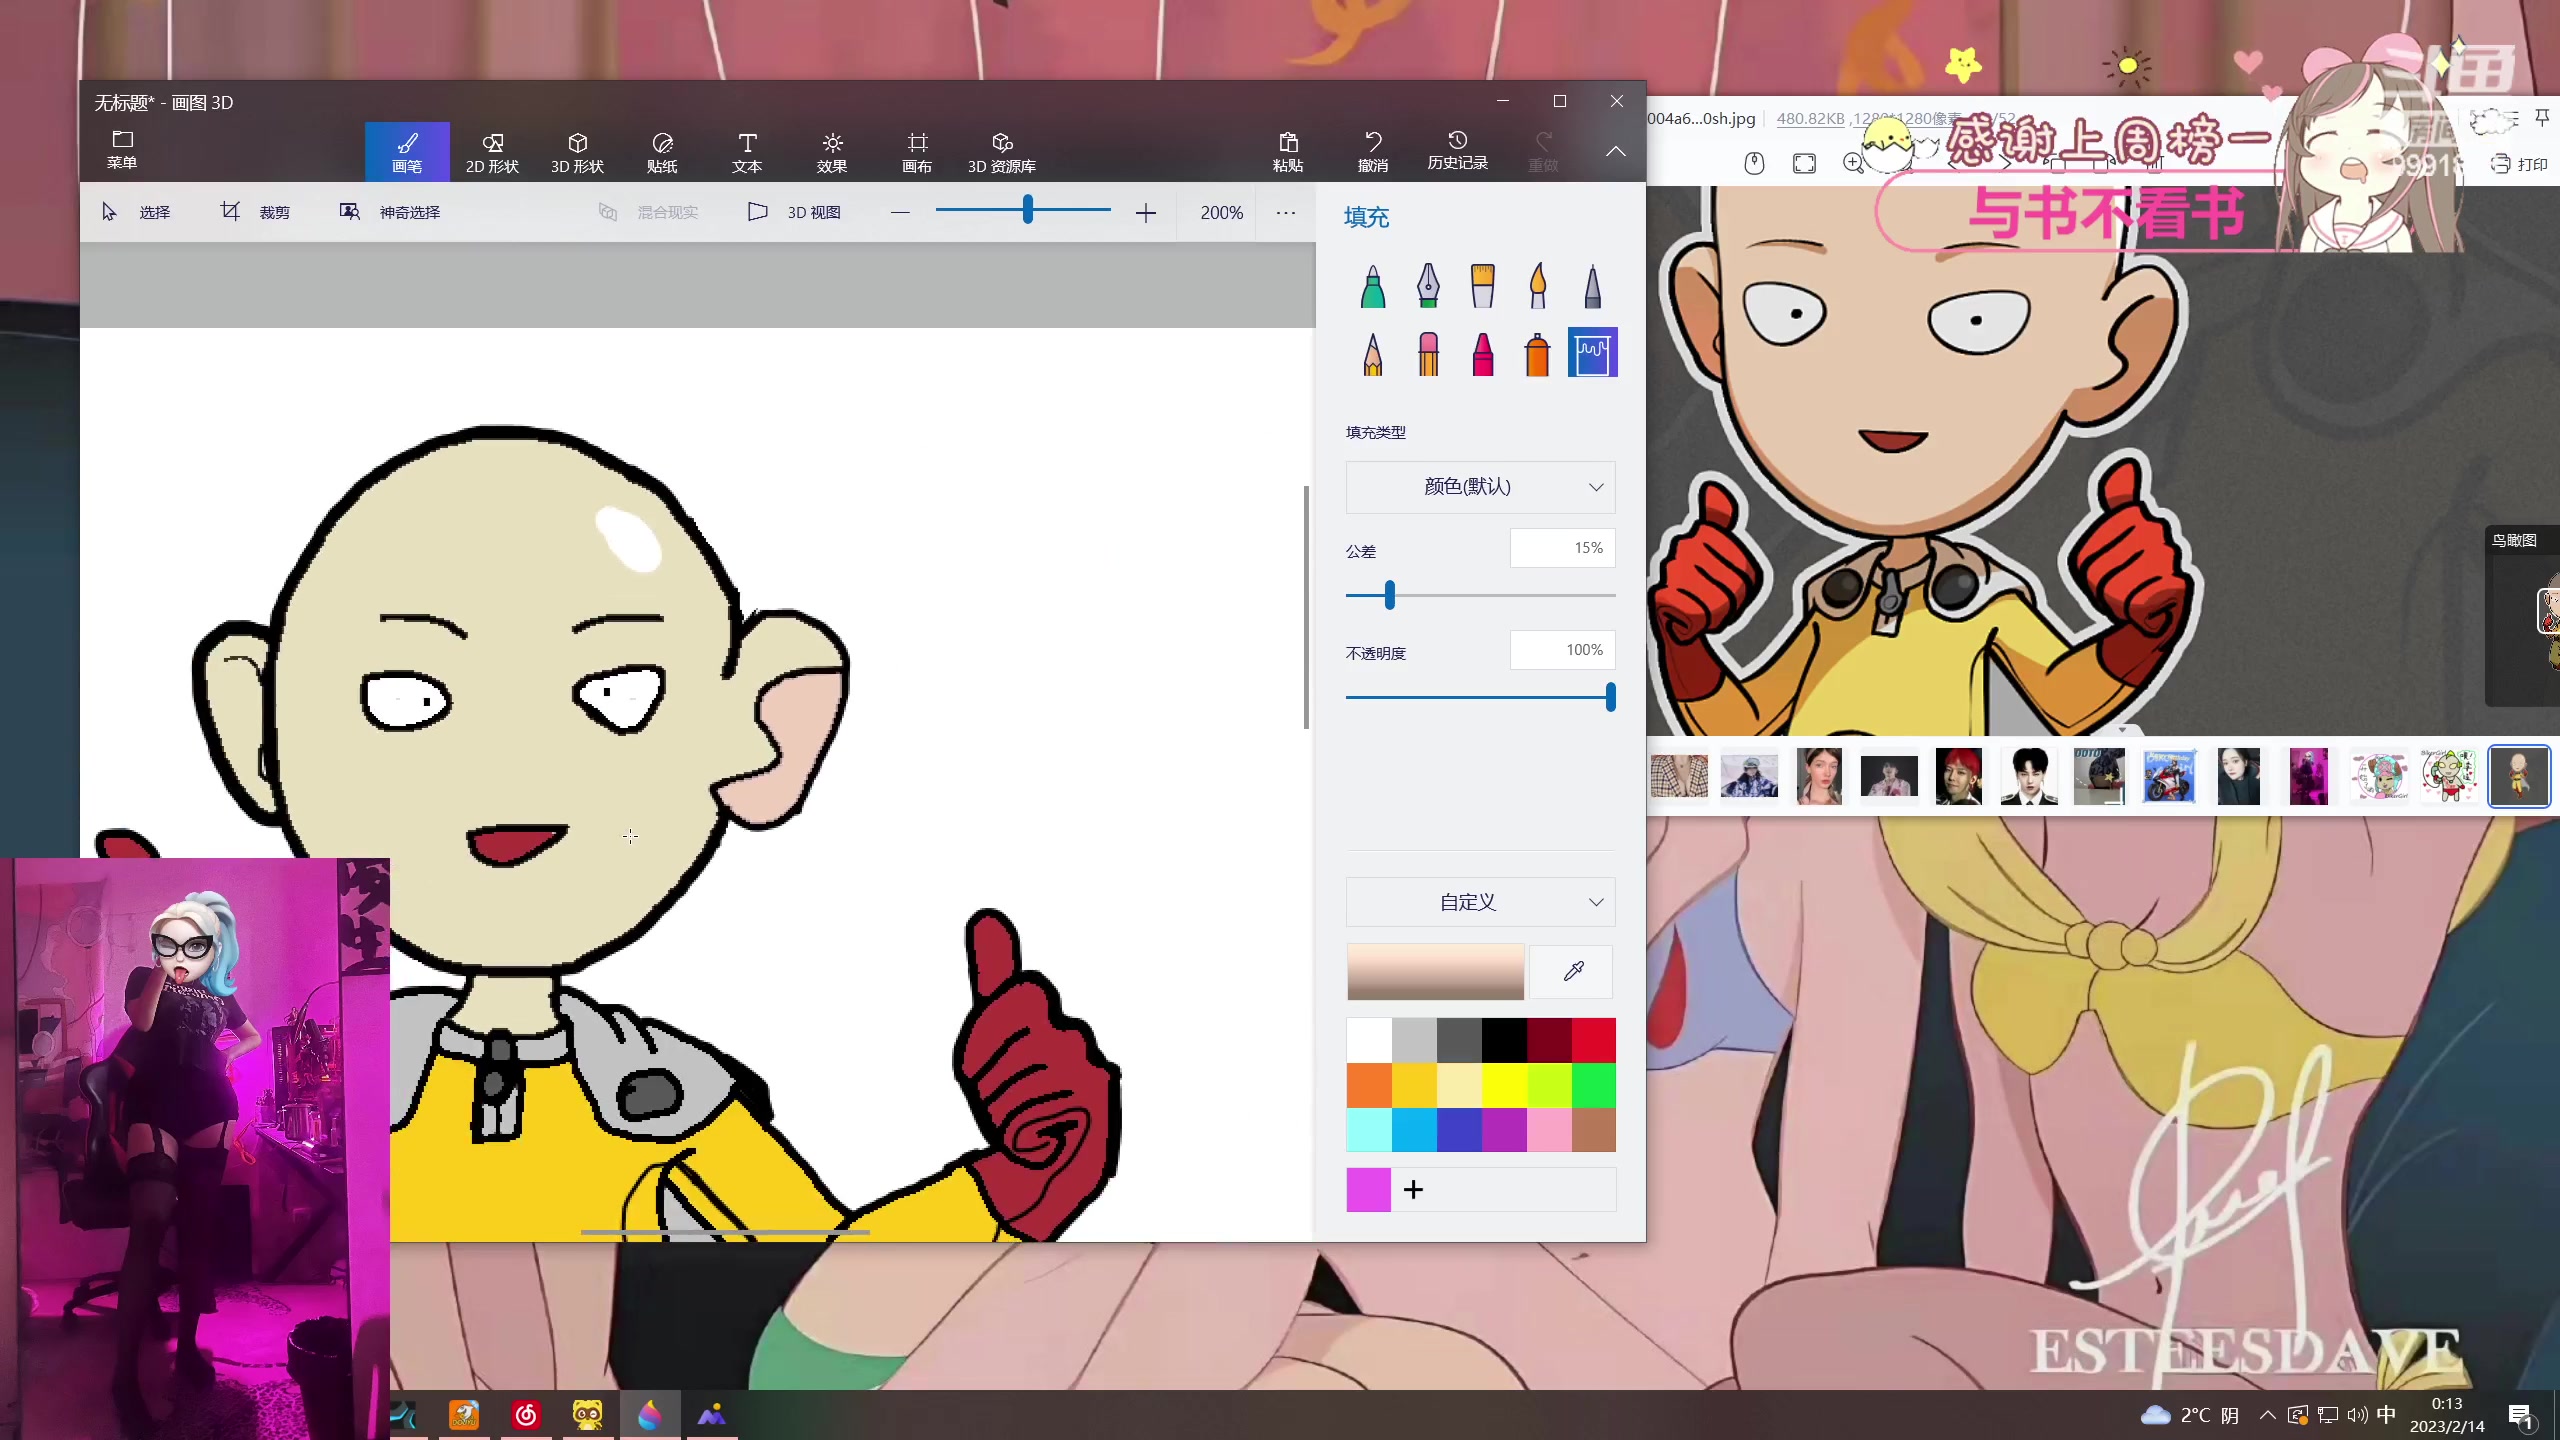Adjust the 不透明度 opacity slider handle
2560x1440 pixels.
pos(1610,697)
